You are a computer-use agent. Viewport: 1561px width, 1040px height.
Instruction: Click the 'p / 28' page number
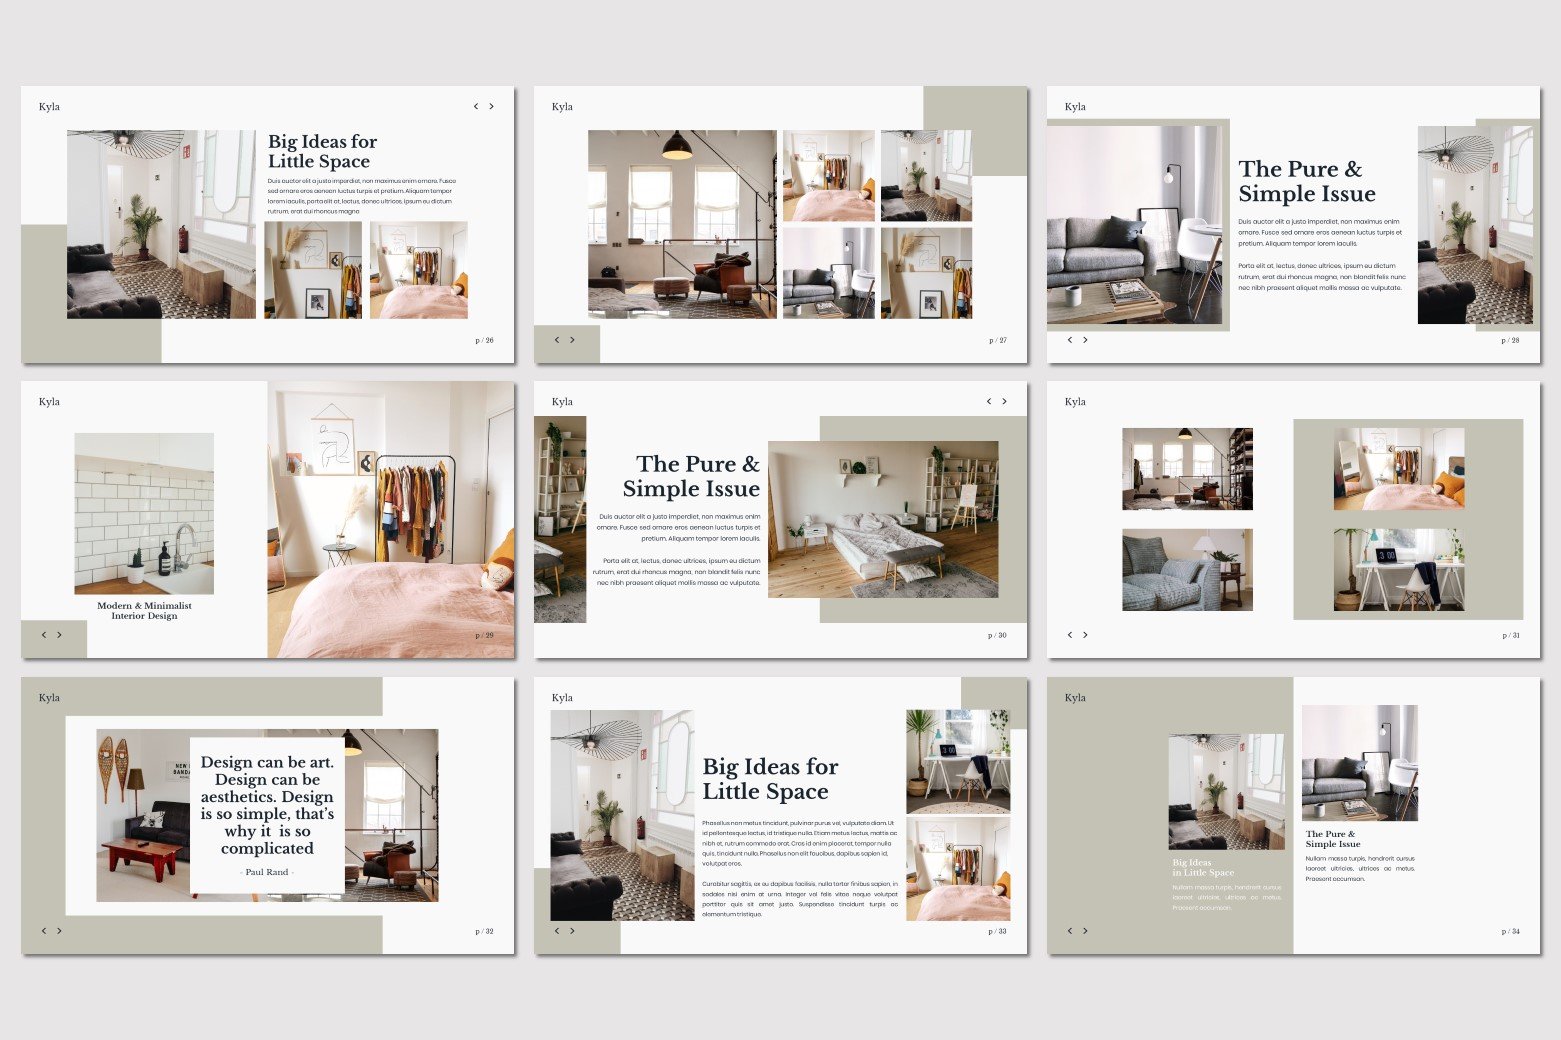click(x=1510, y=340)
